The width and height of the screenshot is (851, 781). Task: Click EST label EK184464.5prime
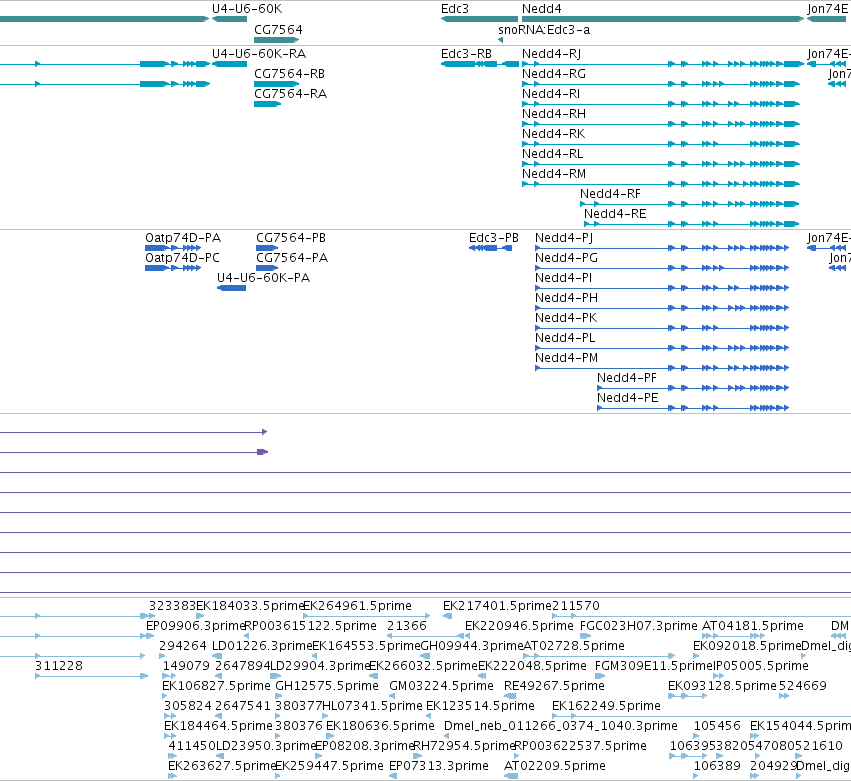(218, 726)
